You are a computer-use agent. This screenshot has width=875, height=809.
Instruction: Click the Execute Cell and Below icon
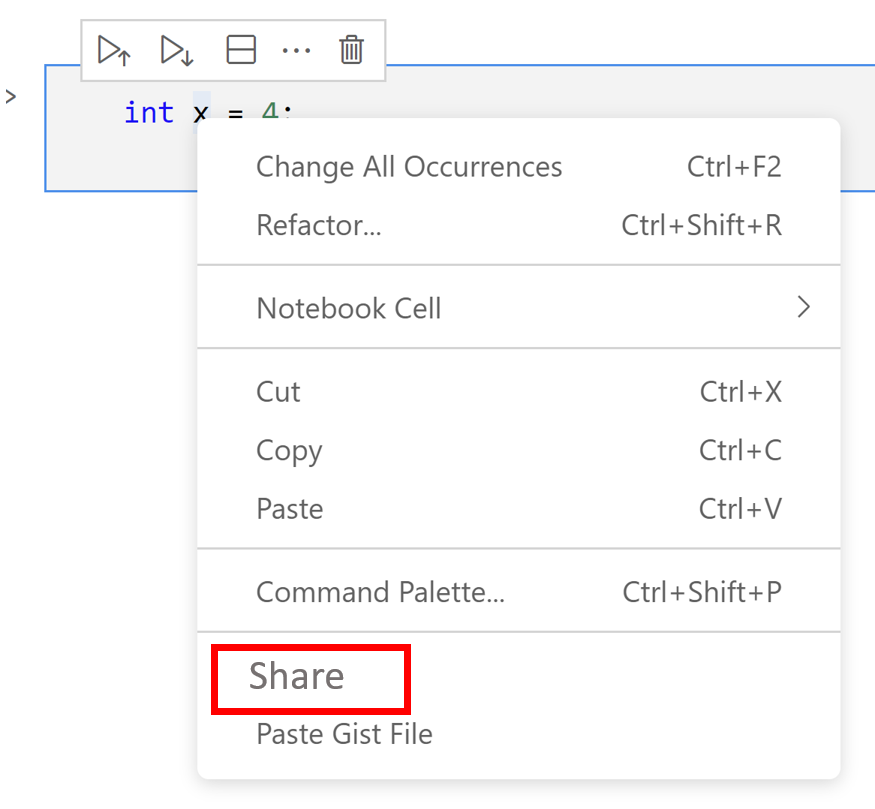(x=177, y=50)
